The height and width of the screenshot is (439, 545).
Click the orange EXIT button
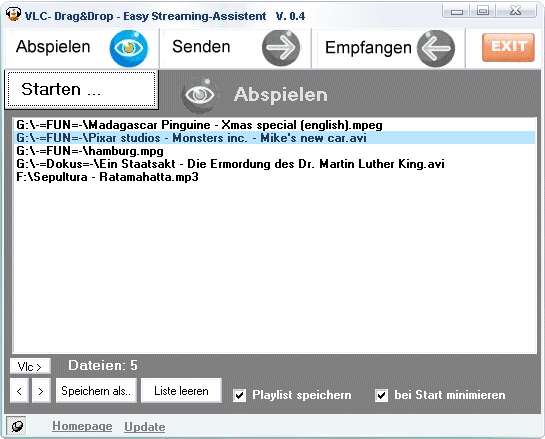[508, 48]
